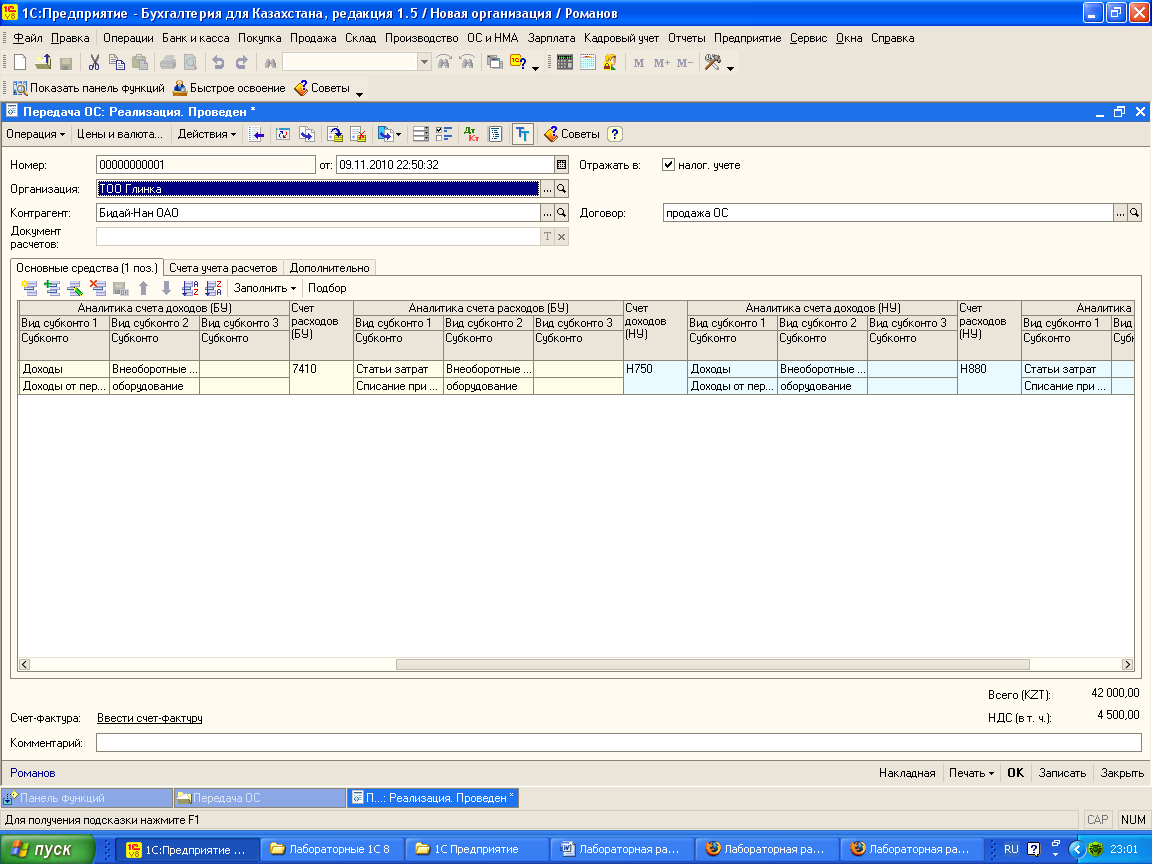The width and height of the screenshot is (1152, 864).
Task: Click the move row up arrow icon
Action: click(x=144, y=288)
